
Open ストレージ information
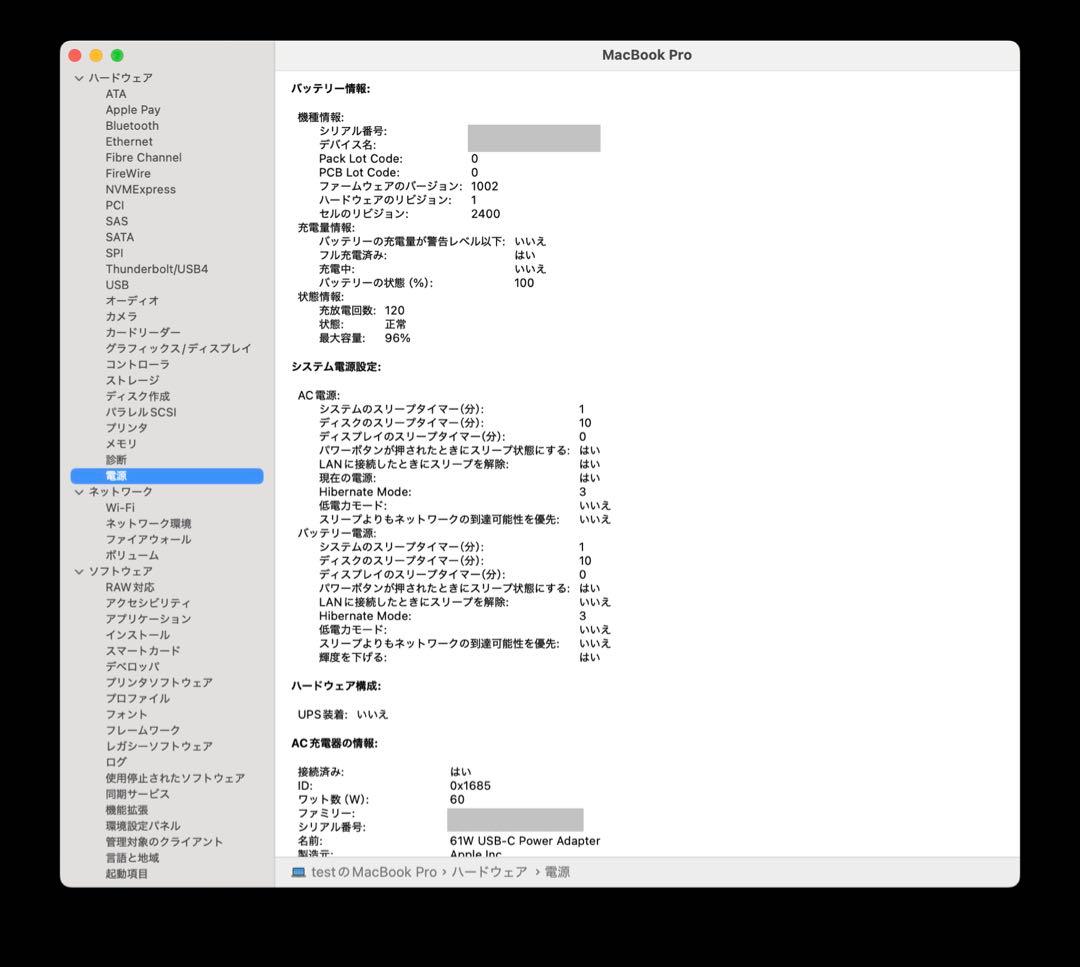point(132,379)
